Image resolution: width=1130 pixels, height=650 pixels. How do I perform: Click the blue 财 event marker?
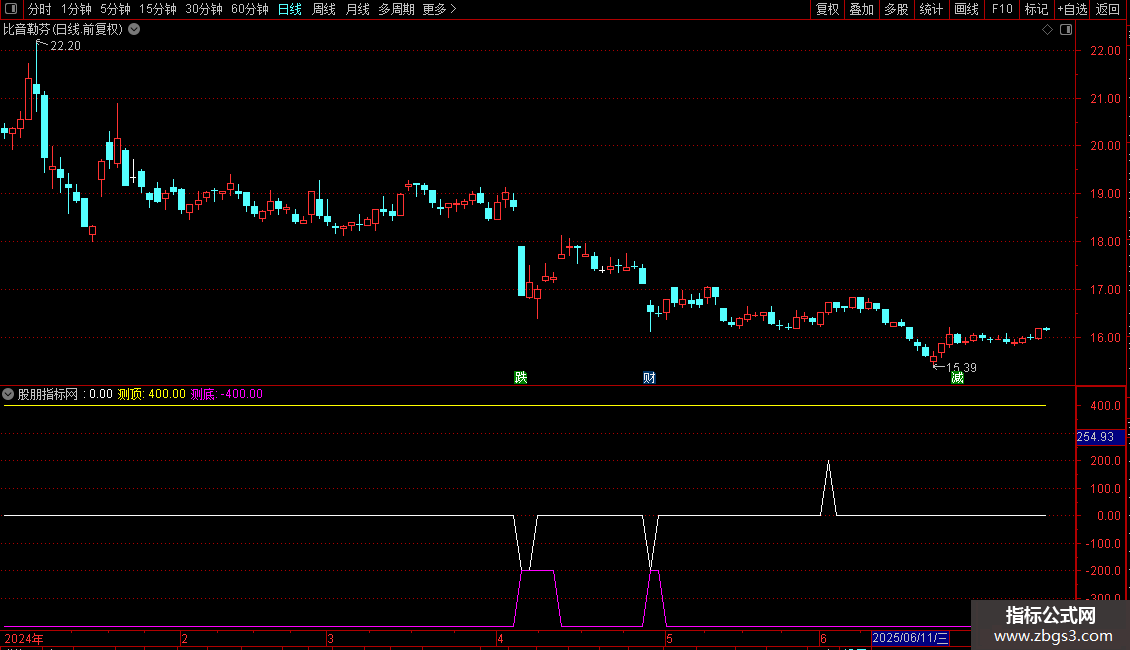[649, 377]
